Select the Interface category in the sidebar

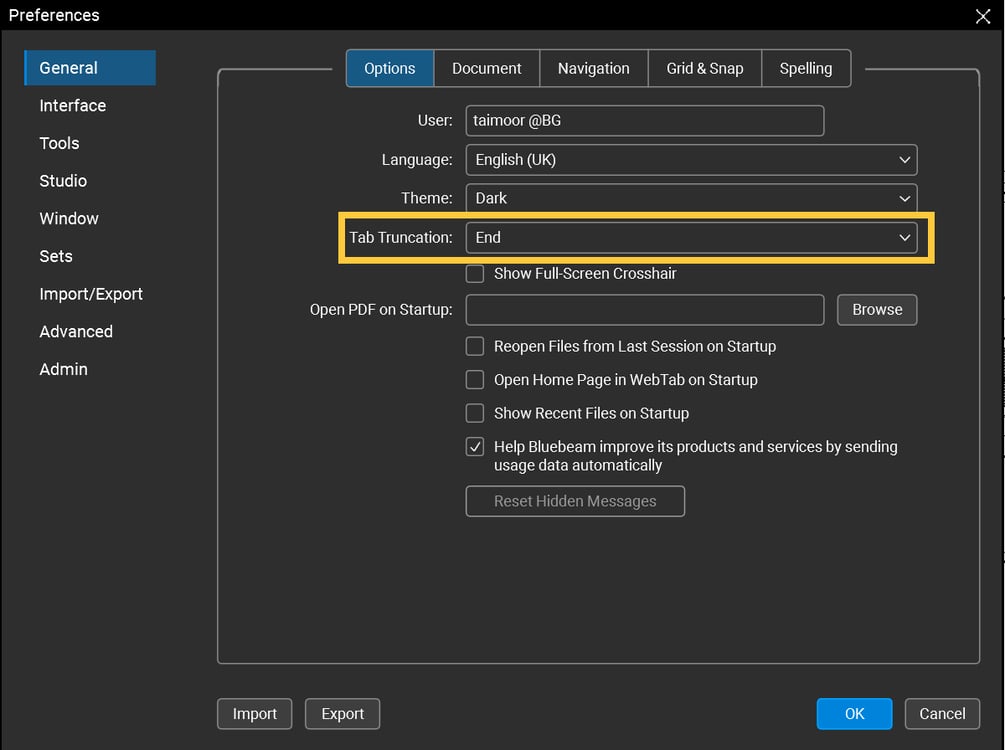[72, 105]
